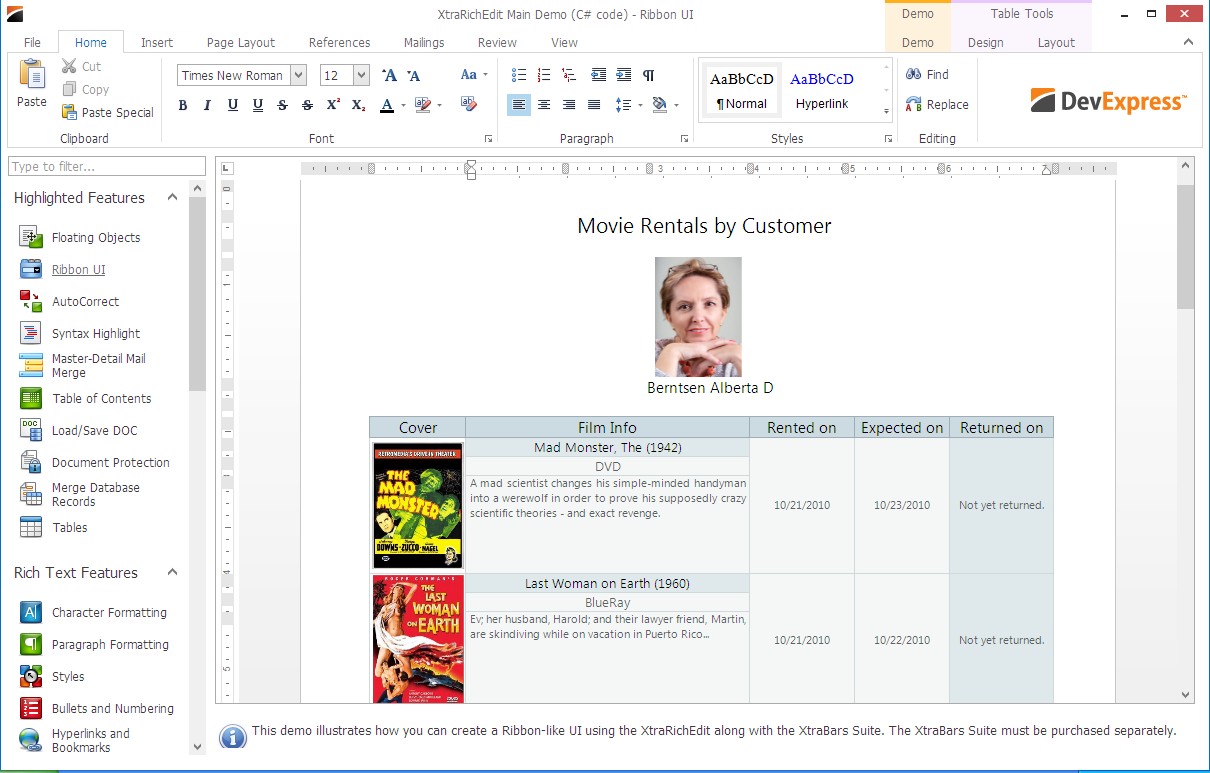The width and height of the screenshot is (1210, 773).
Task: Select the Normal style
Action: pyautogui.click(x=742, y=91)
